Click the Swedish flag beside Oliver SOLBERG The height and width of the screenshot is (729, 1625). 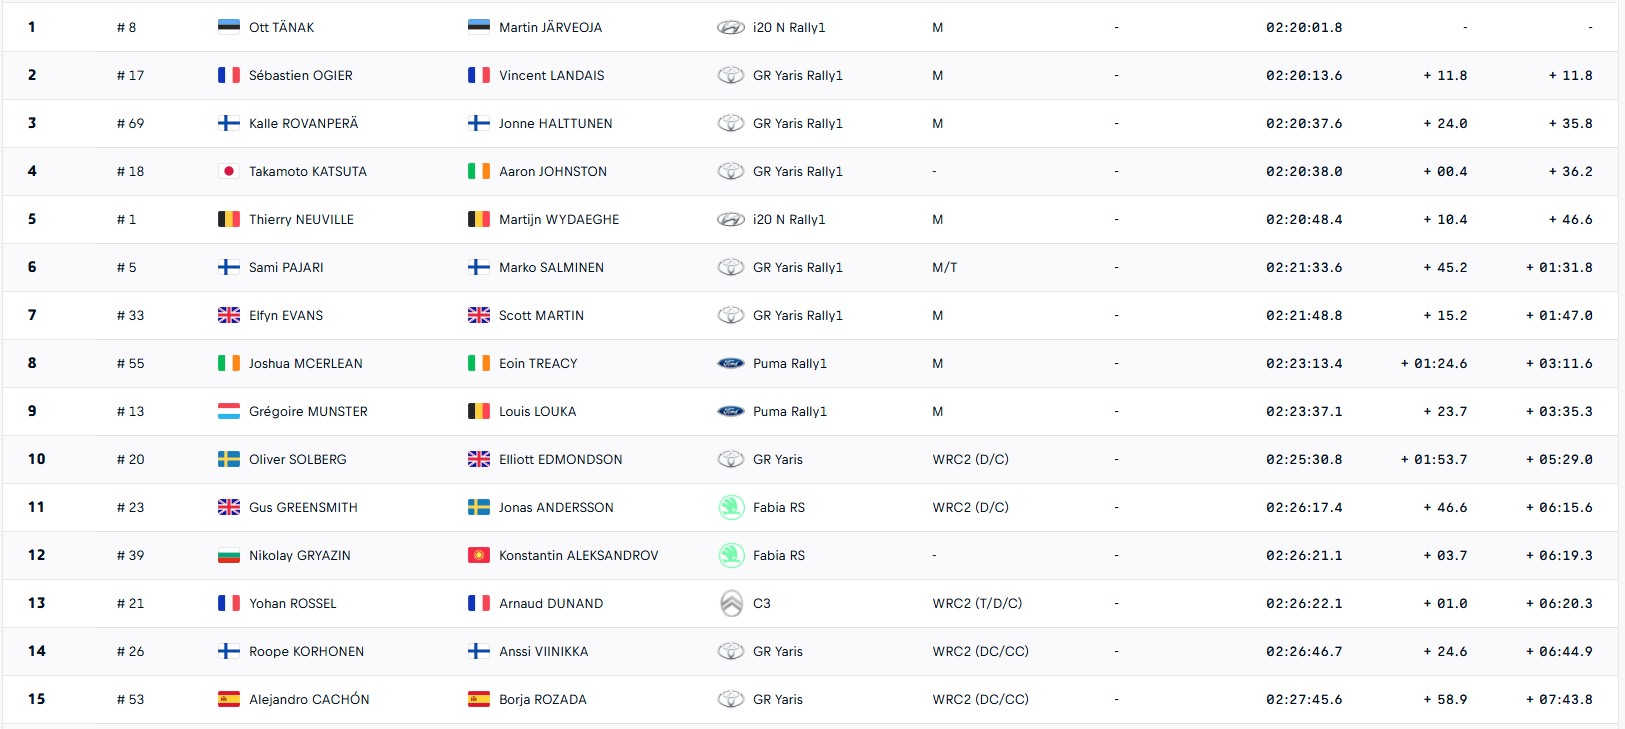229,459
